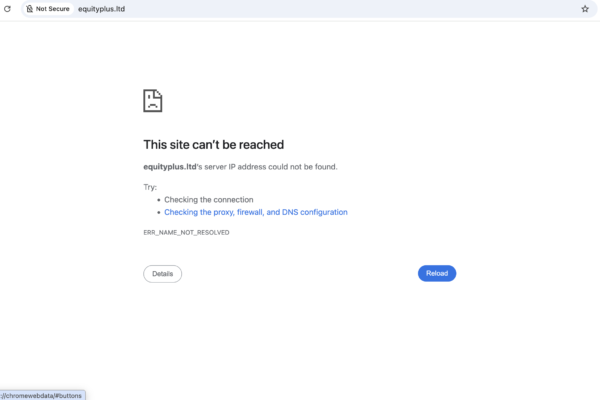Viewport: 600px width, 400px height.
Task: Click empty space inside the address bar
Action: (x=344, y=9)
